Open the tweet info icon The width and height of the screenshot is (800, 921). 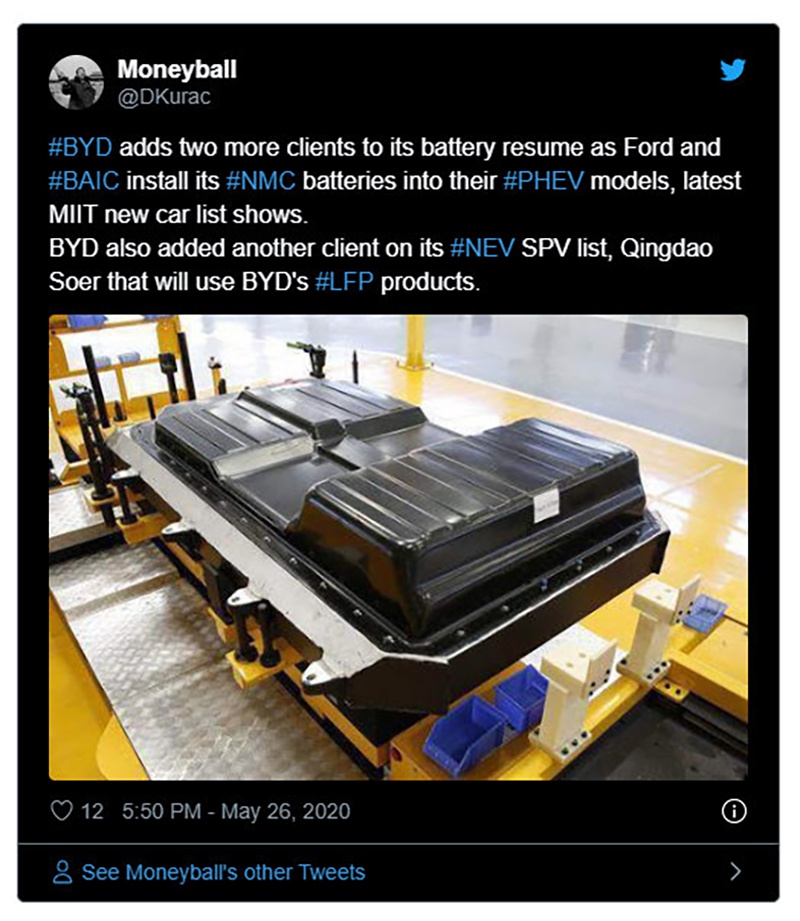tap(734, 811)
